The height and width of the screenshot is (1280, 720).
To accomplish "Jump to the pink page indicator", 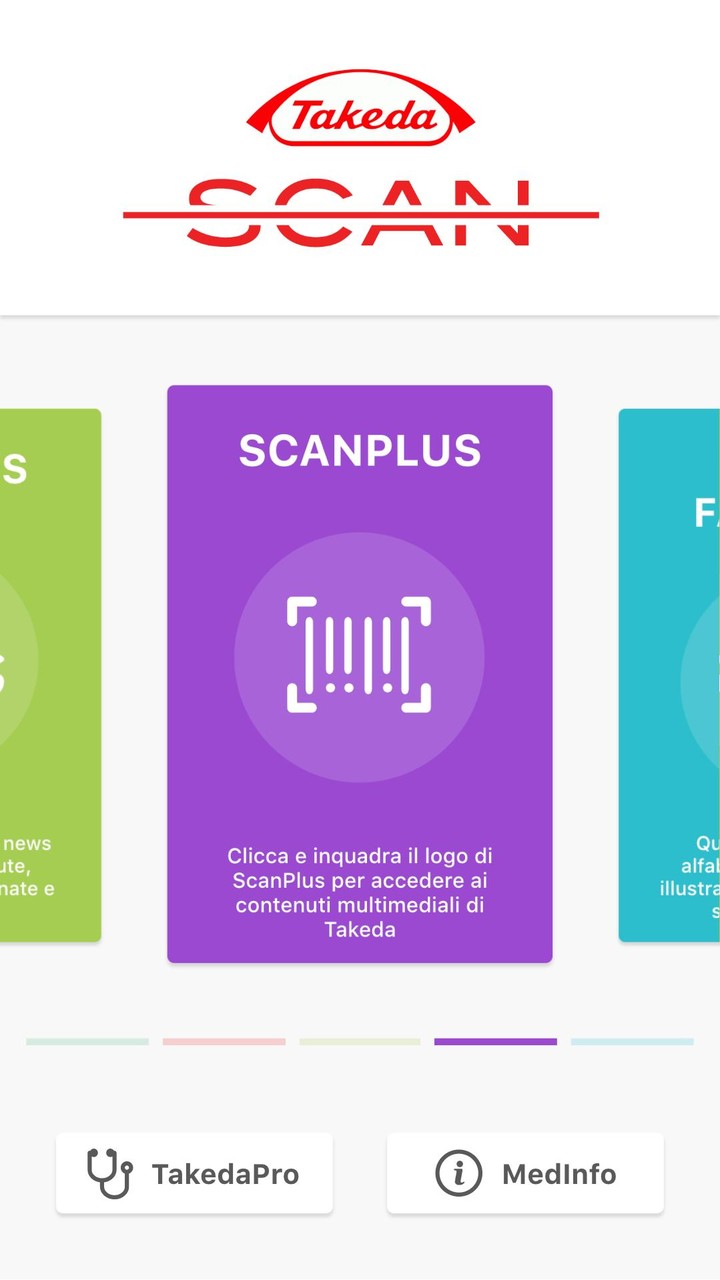I will (x=224, y=1042).
